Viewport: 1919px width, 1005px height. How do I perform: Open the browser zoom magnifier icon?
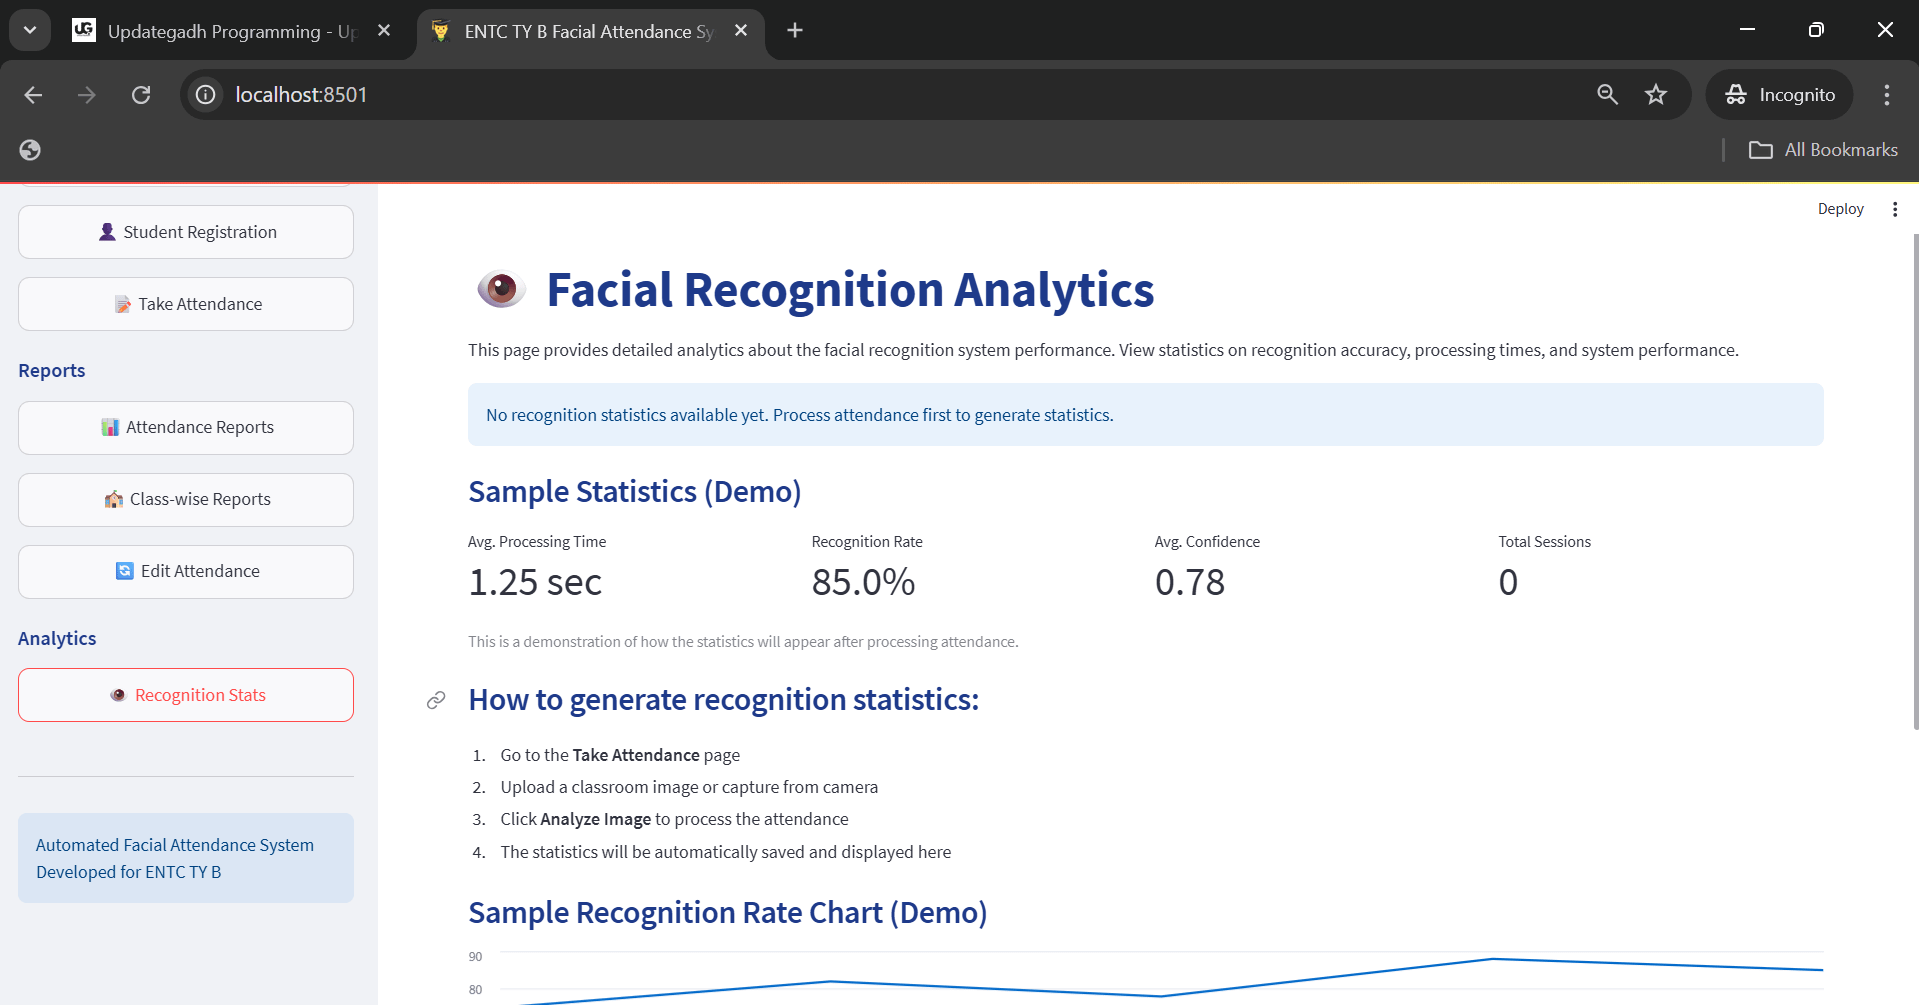[1607, 95]
